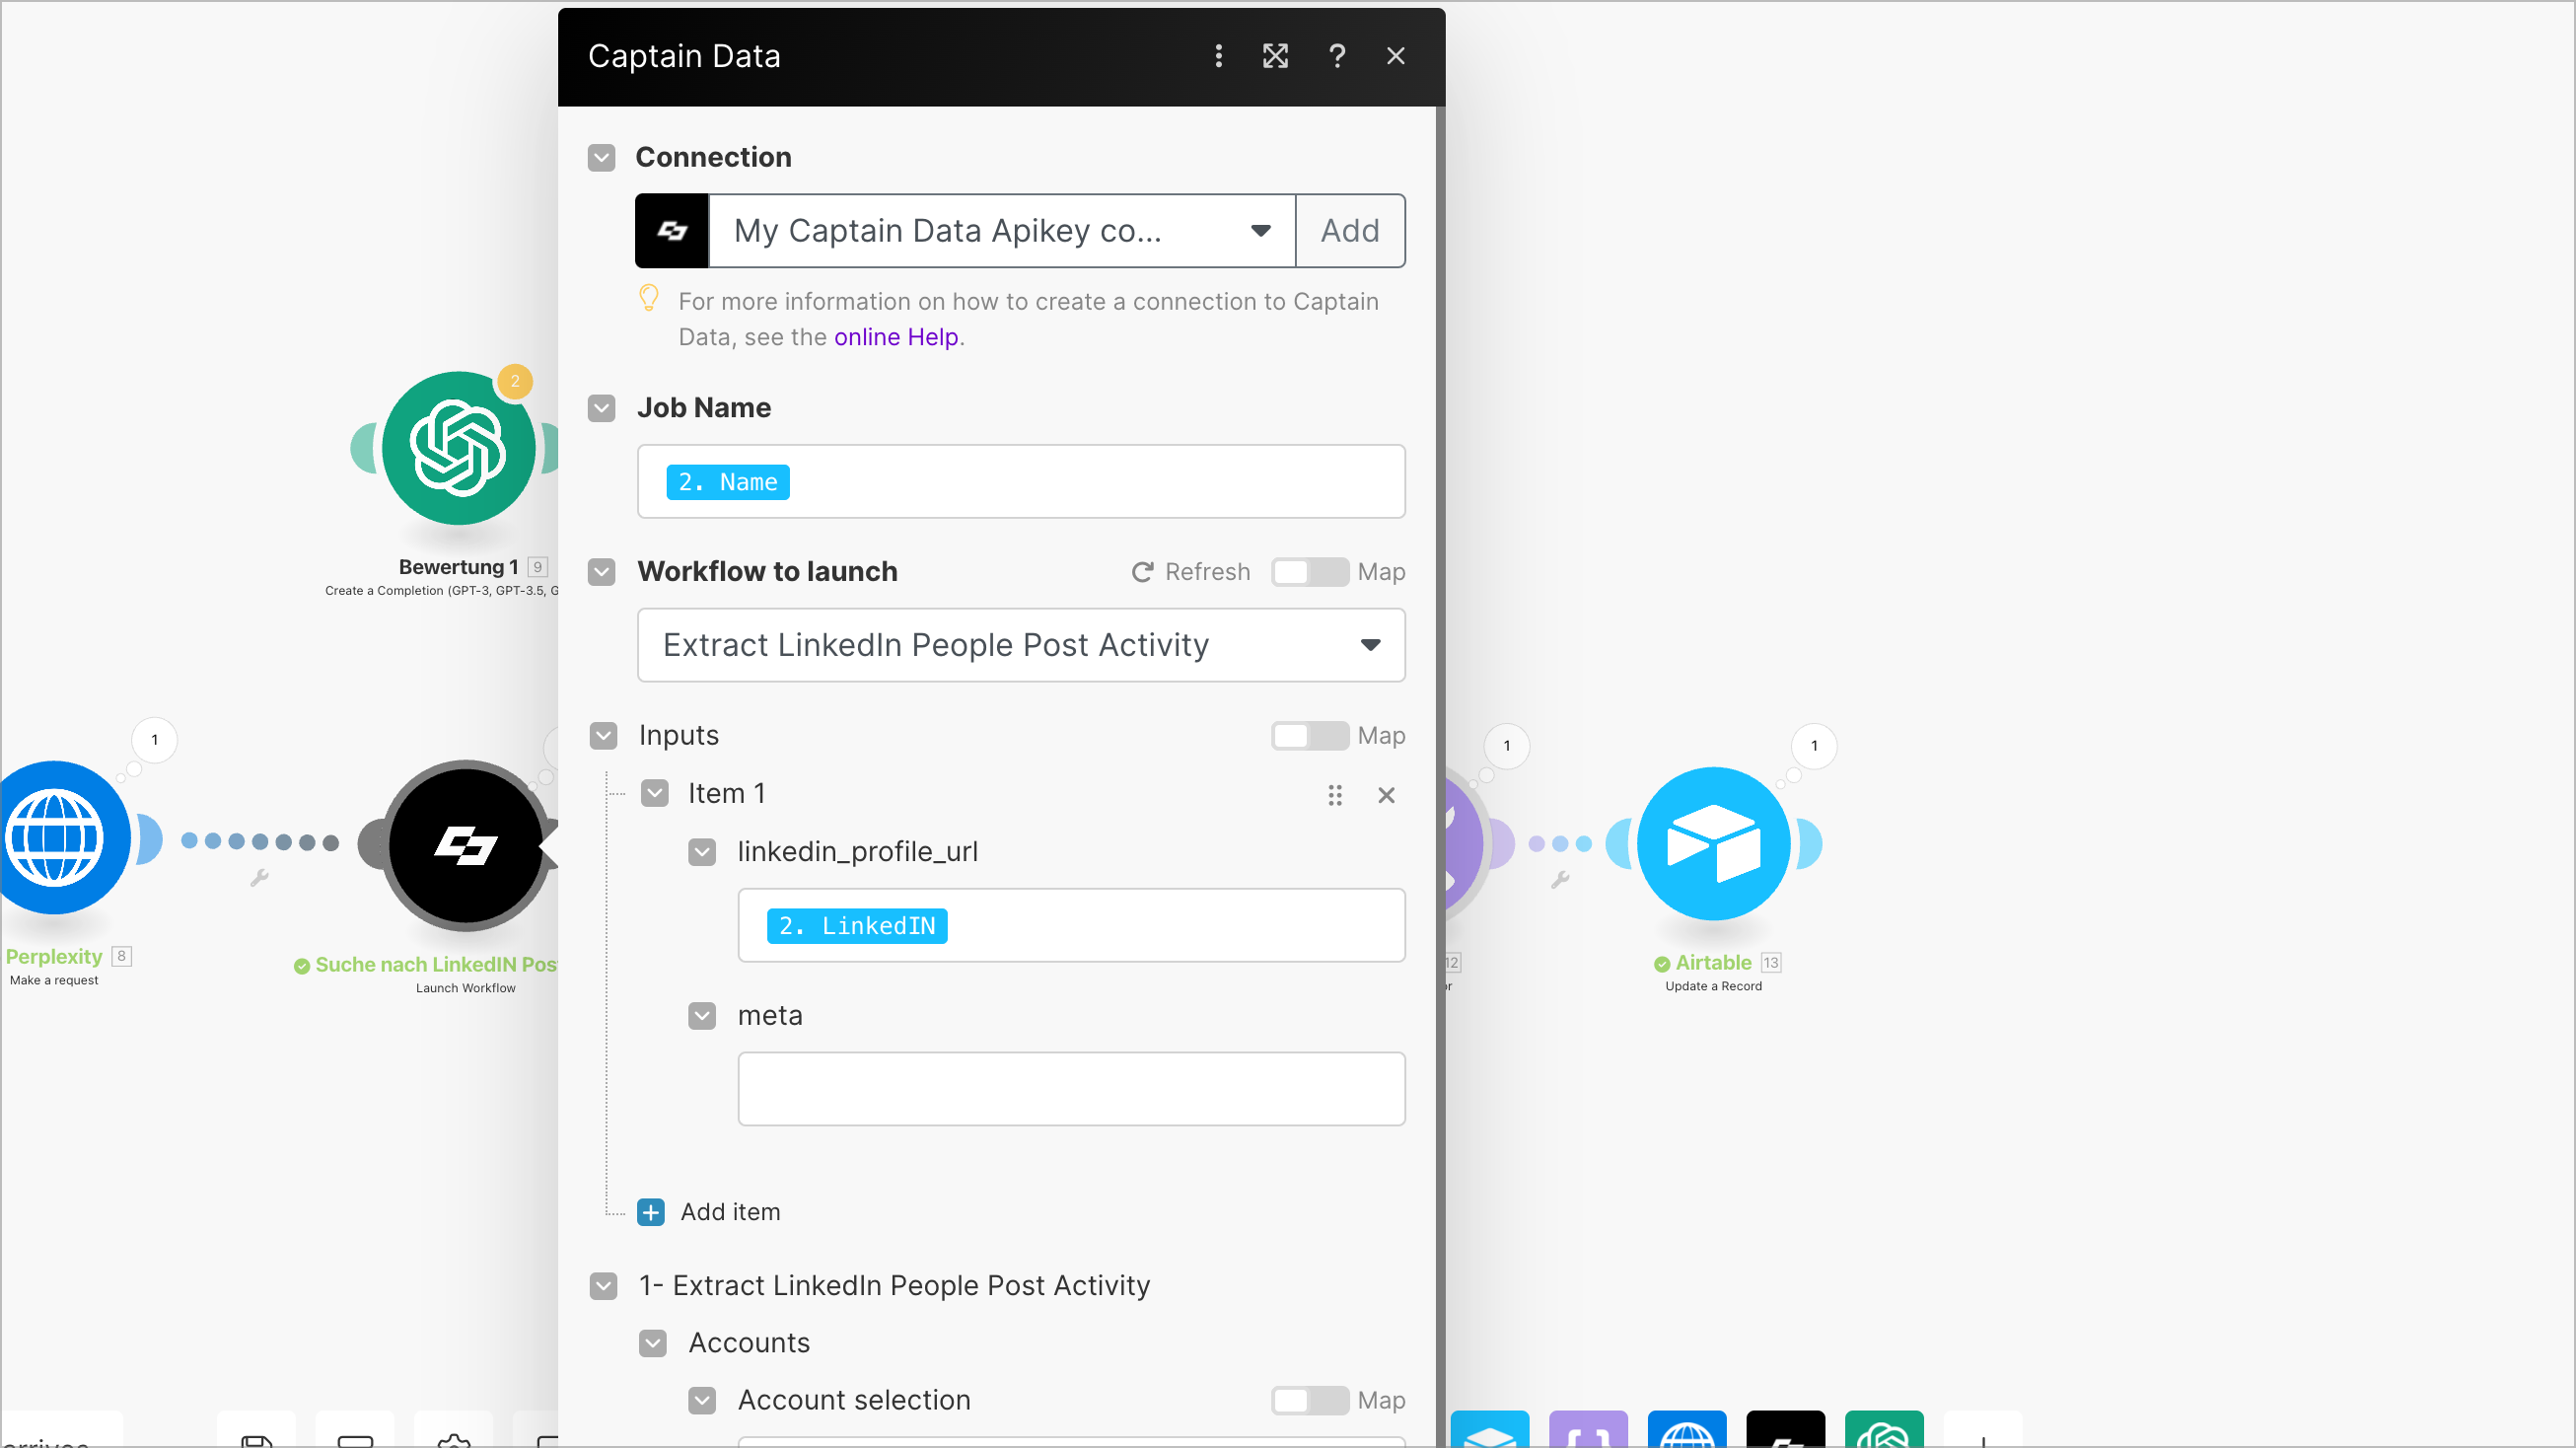
Task: Click the 2. Name variable pill
Action: click(728, 482)
